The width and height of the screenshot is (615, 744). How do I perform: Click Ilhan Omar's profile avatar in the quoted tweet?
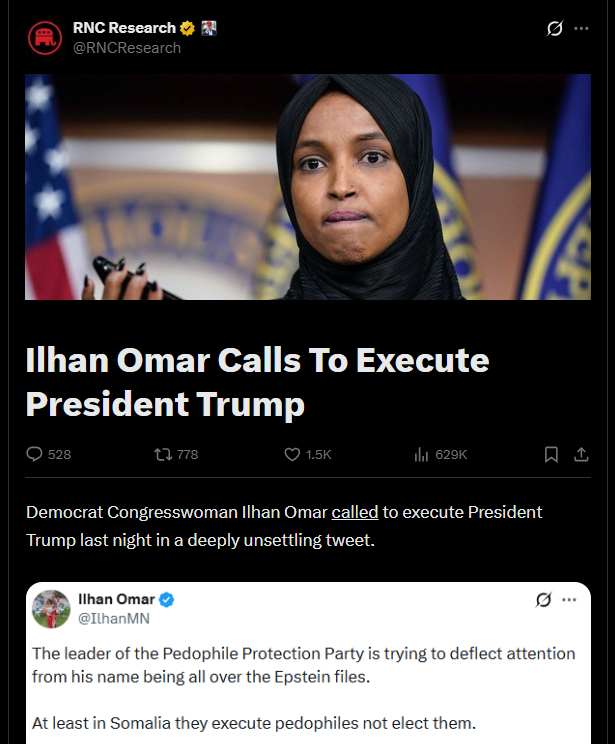point(51,609)
